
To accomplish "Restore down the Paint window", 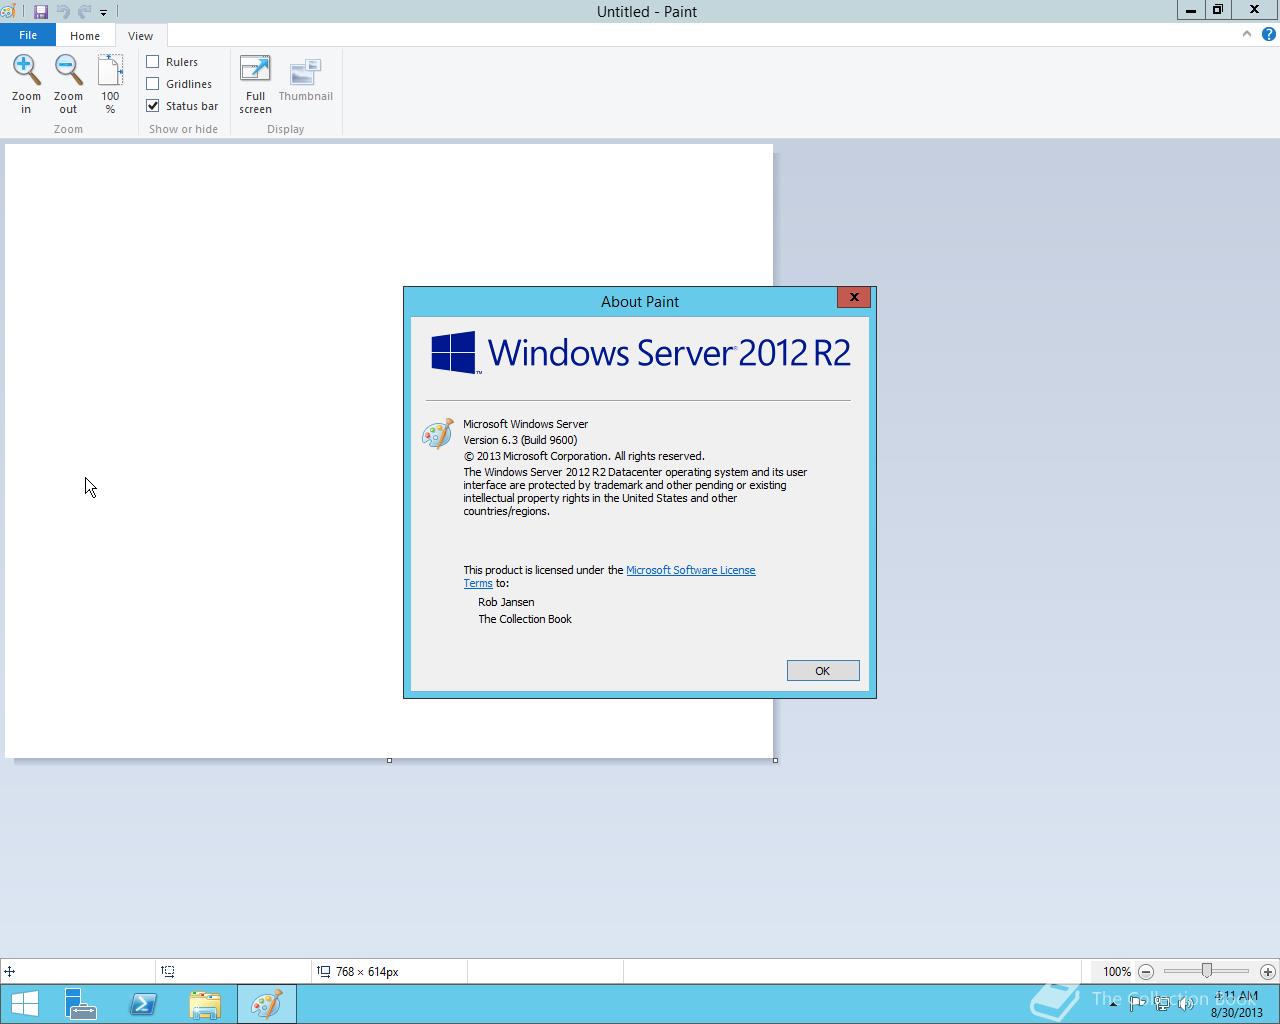I will pos(1218,10).
